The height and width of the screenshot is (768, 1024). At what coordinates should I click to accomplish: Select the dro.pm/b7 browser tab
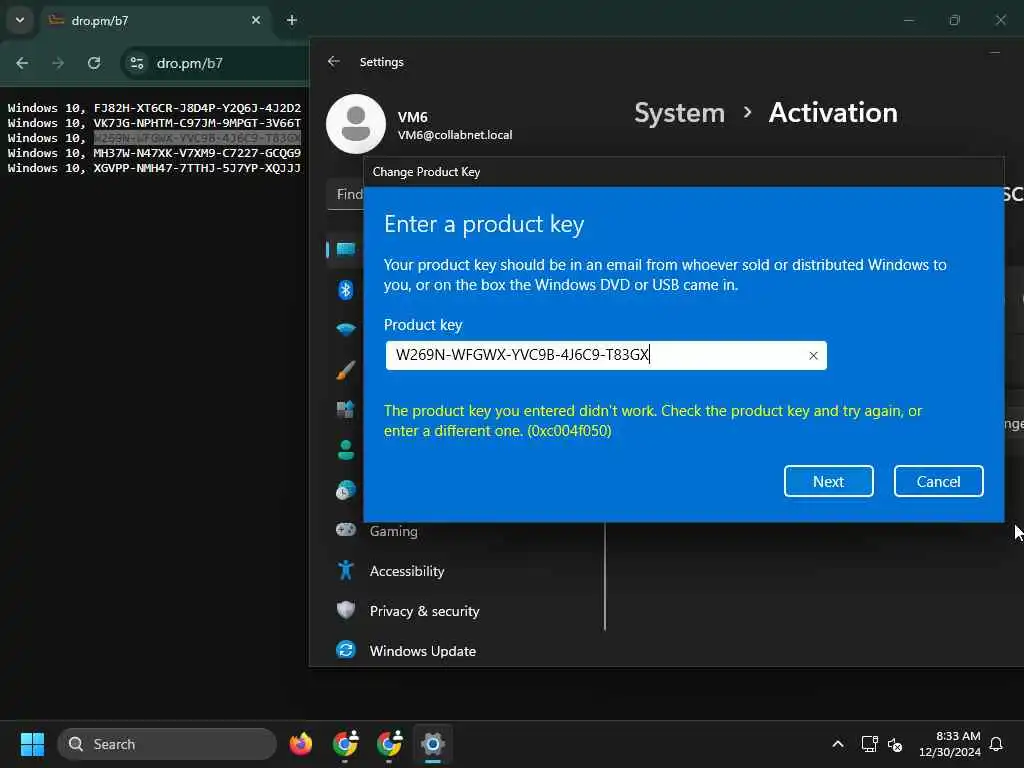157,21
